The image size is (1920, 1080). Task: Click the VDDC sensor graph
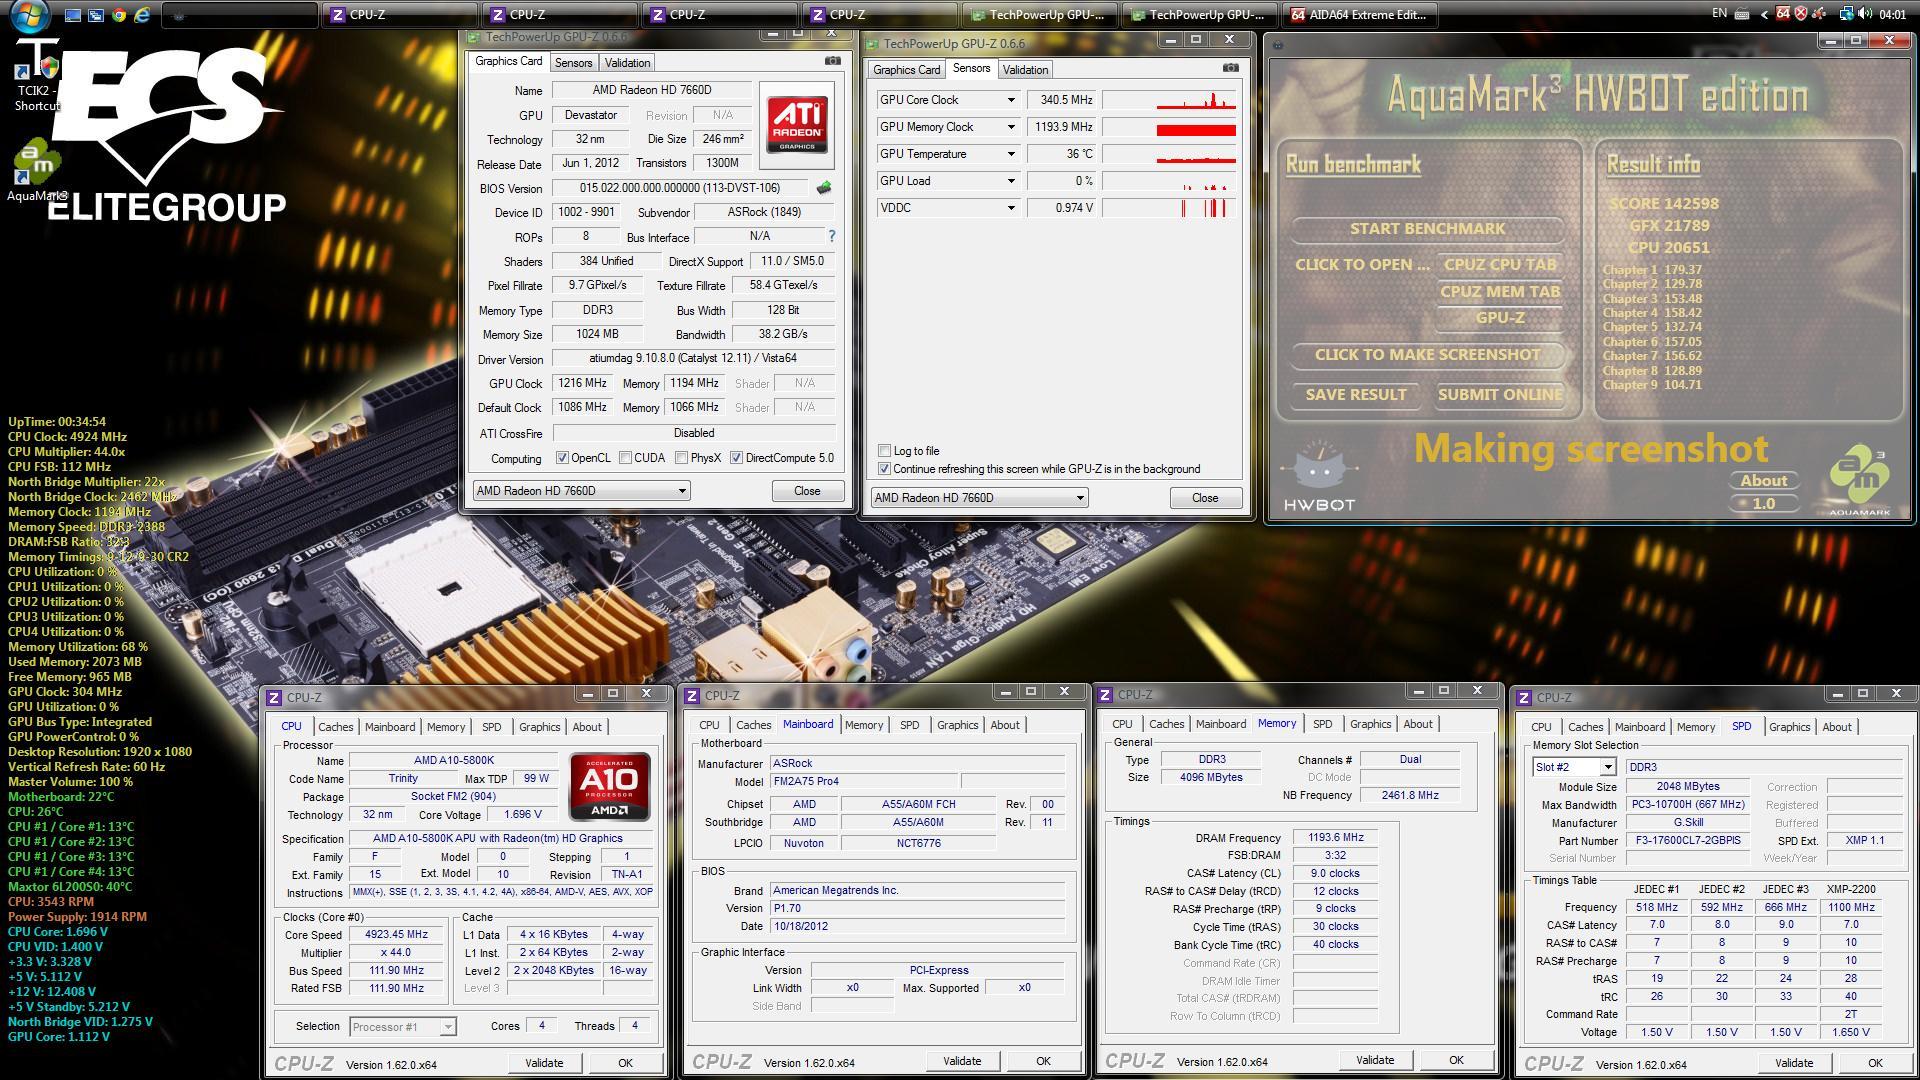point(1169,208)
